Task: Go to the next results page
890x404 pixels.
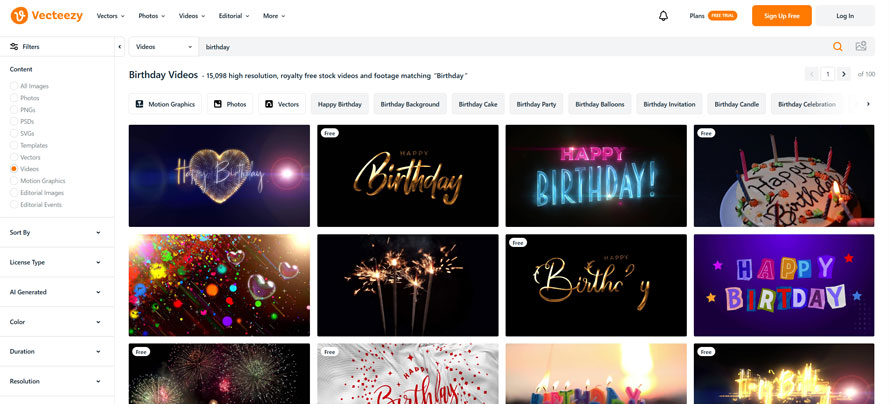Action: point(843,74)
